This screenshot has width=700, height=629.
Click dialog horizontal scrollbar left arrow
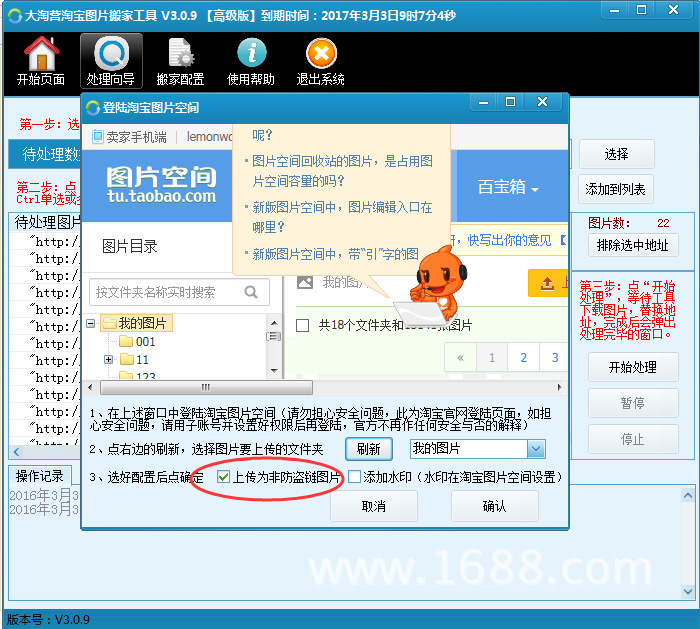pyautogui.click(x=91, y=387)
